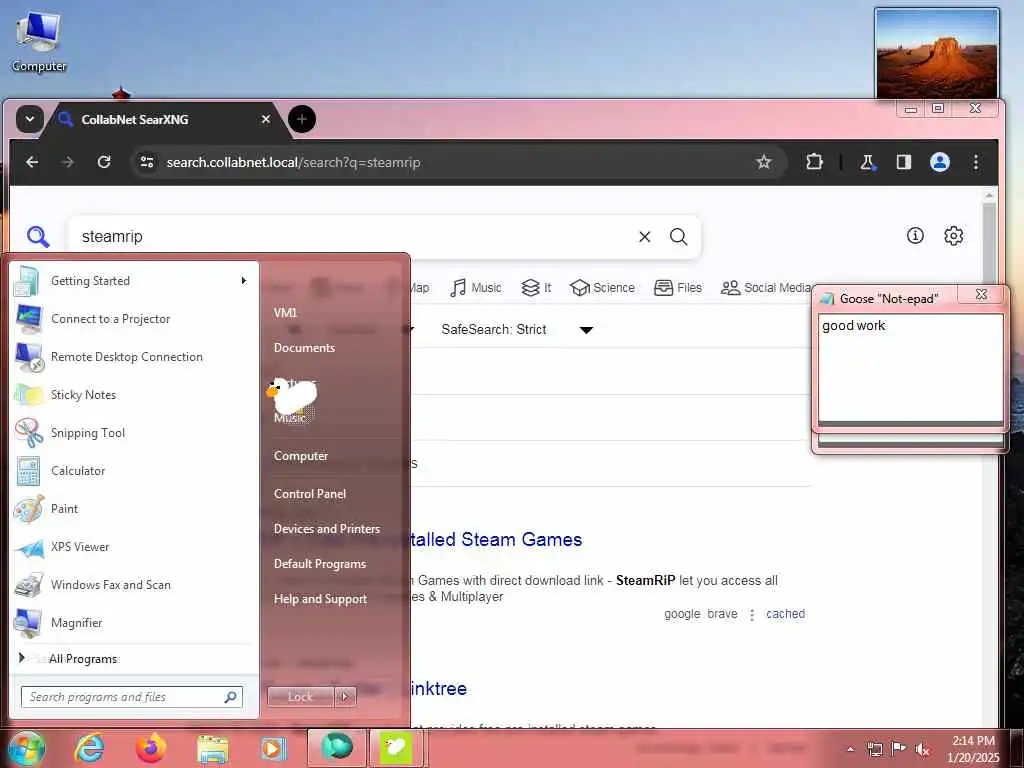Show hidden system tray icons
Image resolution: width=1024 pixels, height=768 pixels.
(x=850, y=749)
